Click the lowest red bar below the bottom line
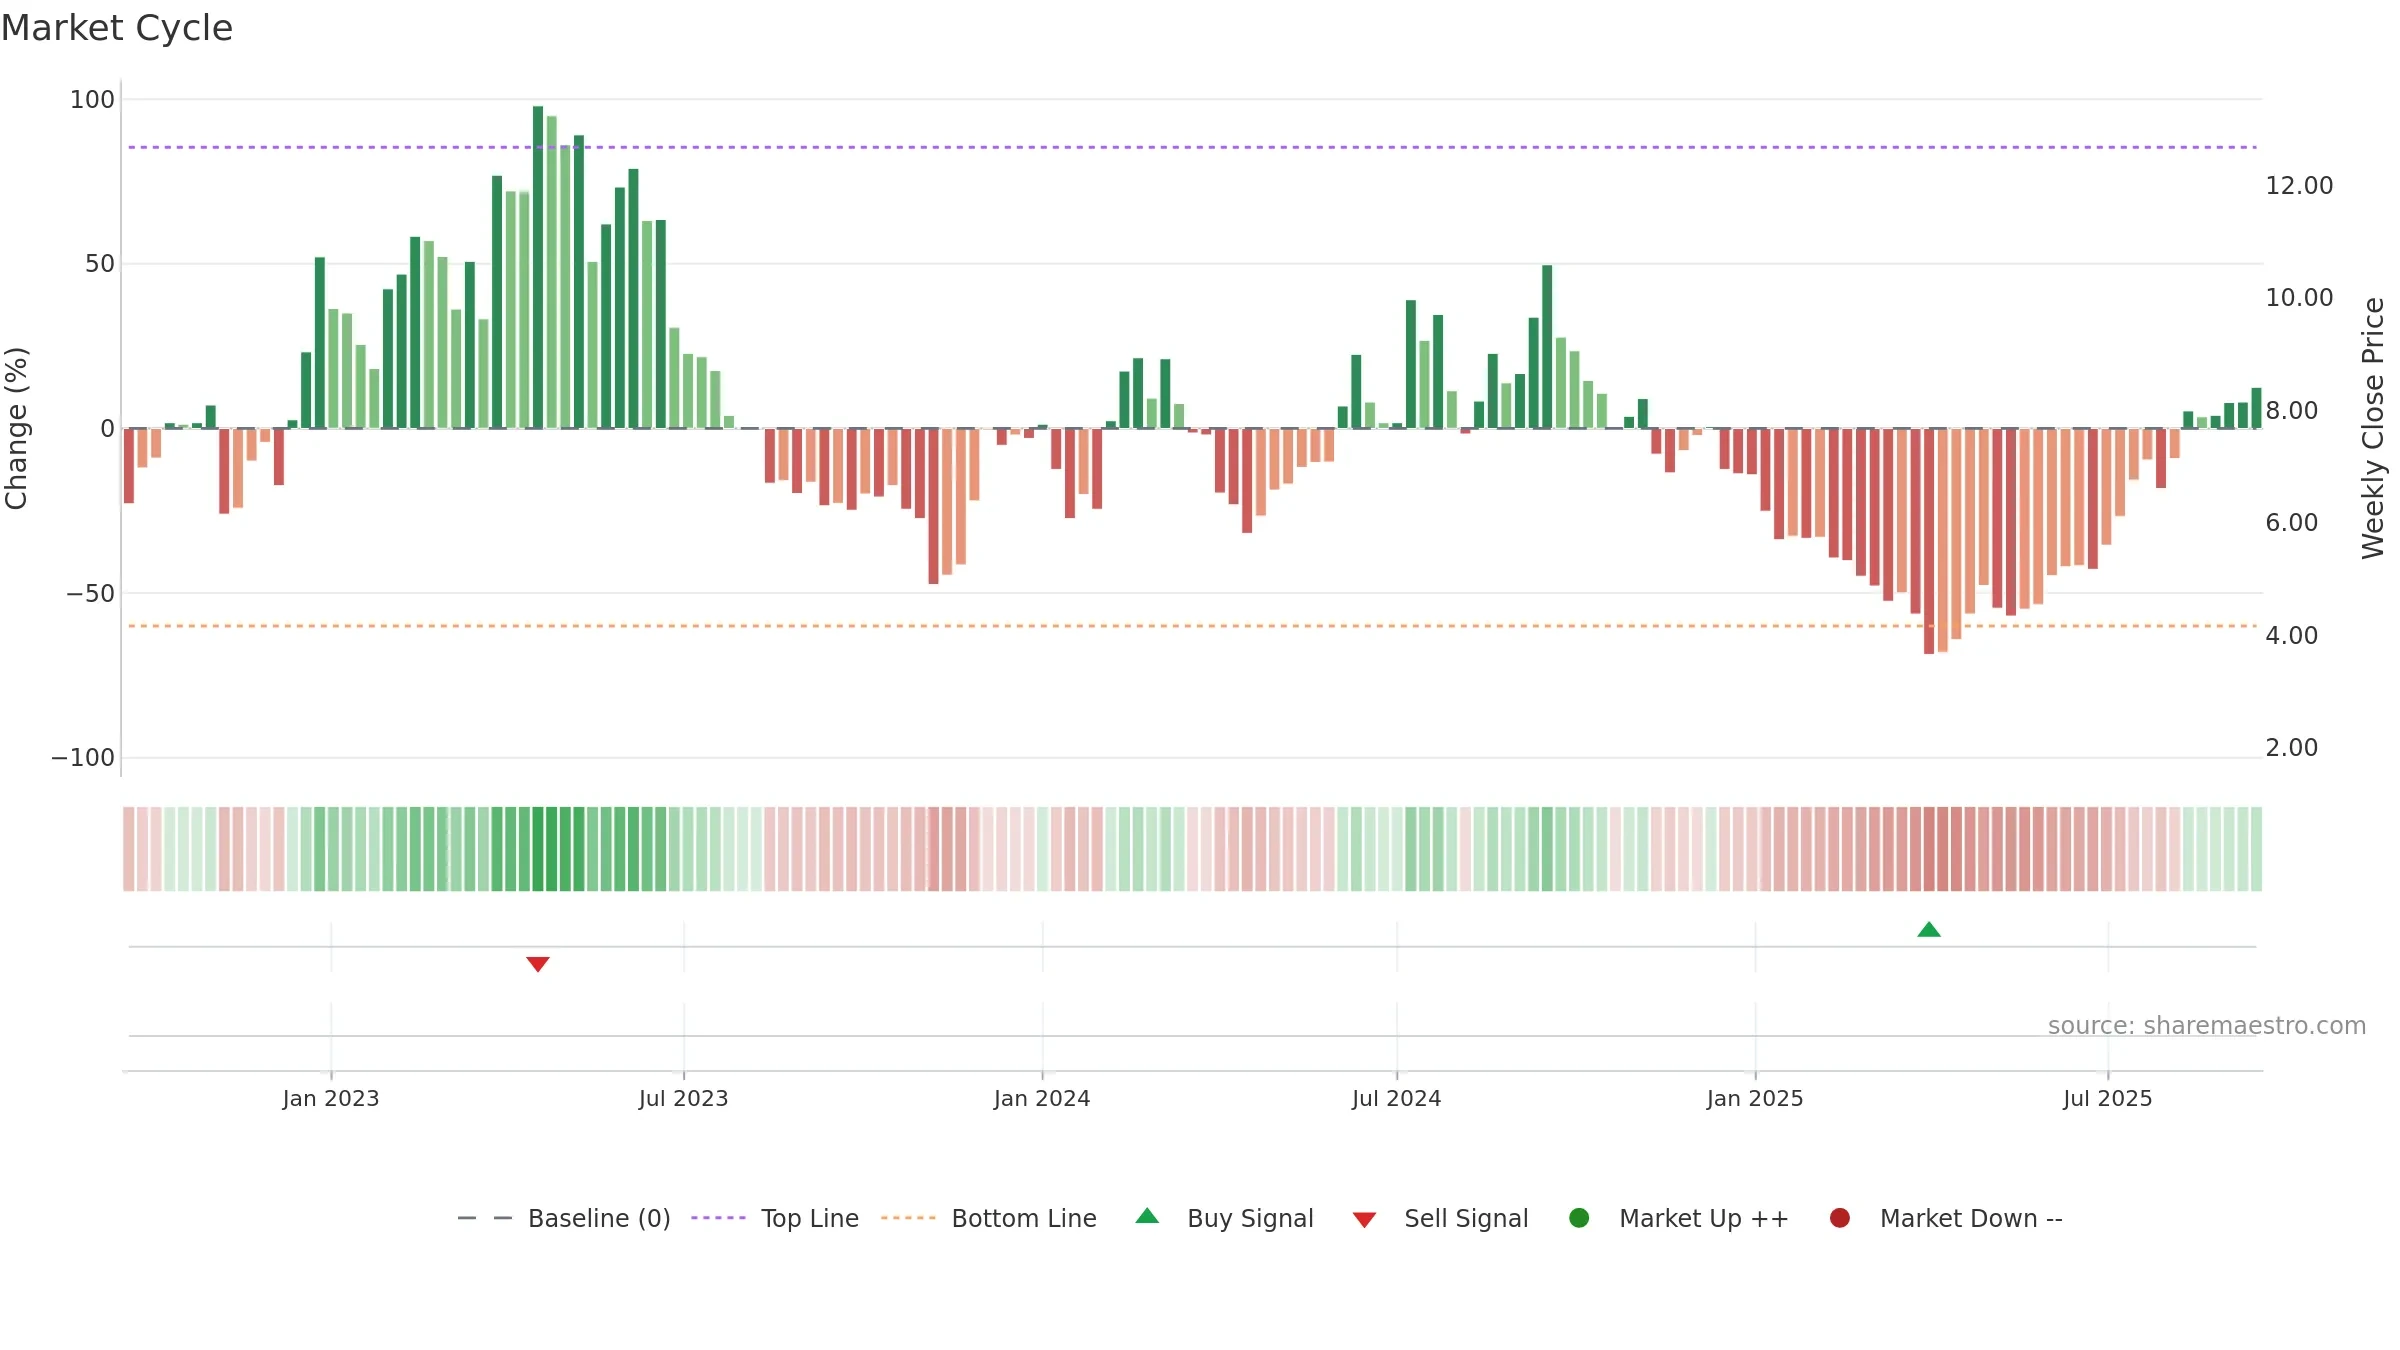2400x1350 pixels. (1929, 541)
